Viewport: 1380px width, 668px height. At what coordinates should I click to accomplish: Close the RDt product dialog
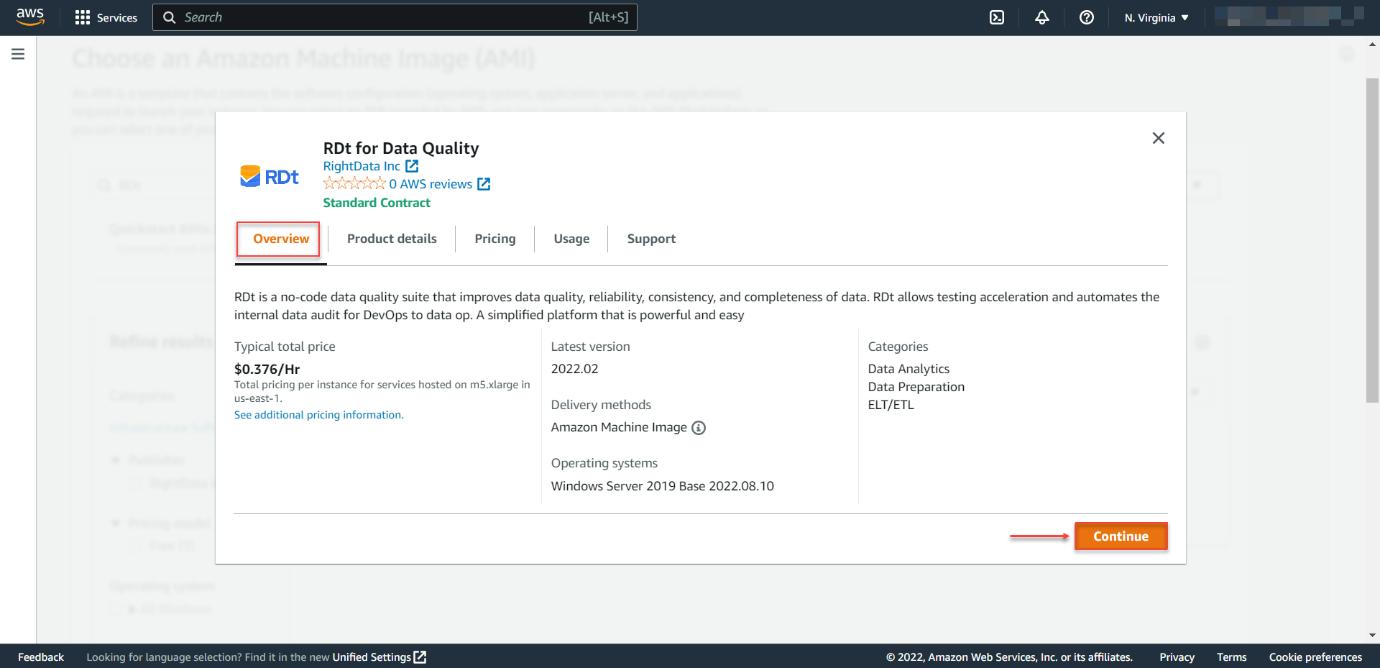(1158, 138)
